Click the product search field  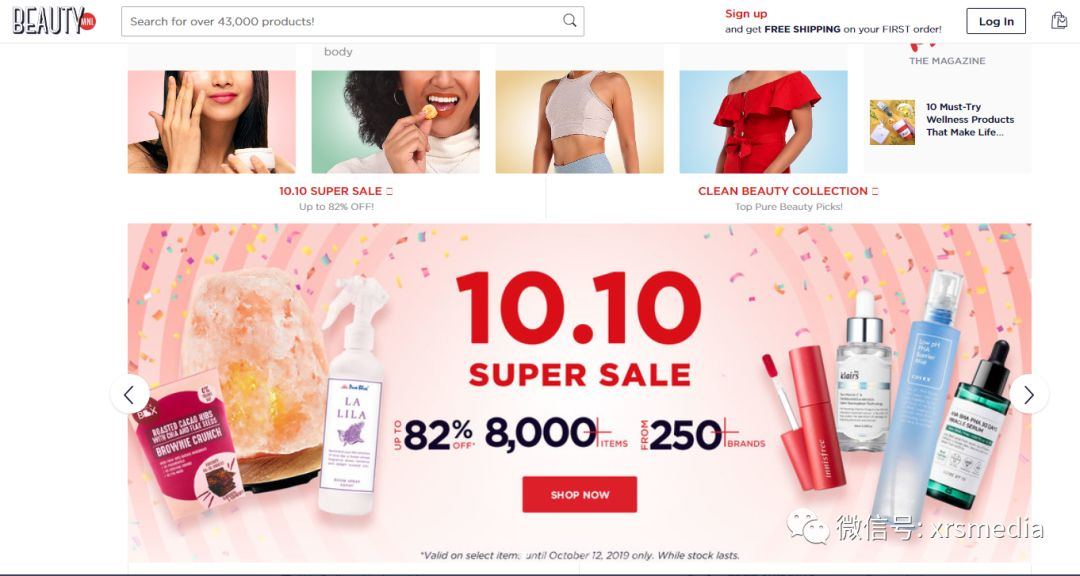[353, 21]
